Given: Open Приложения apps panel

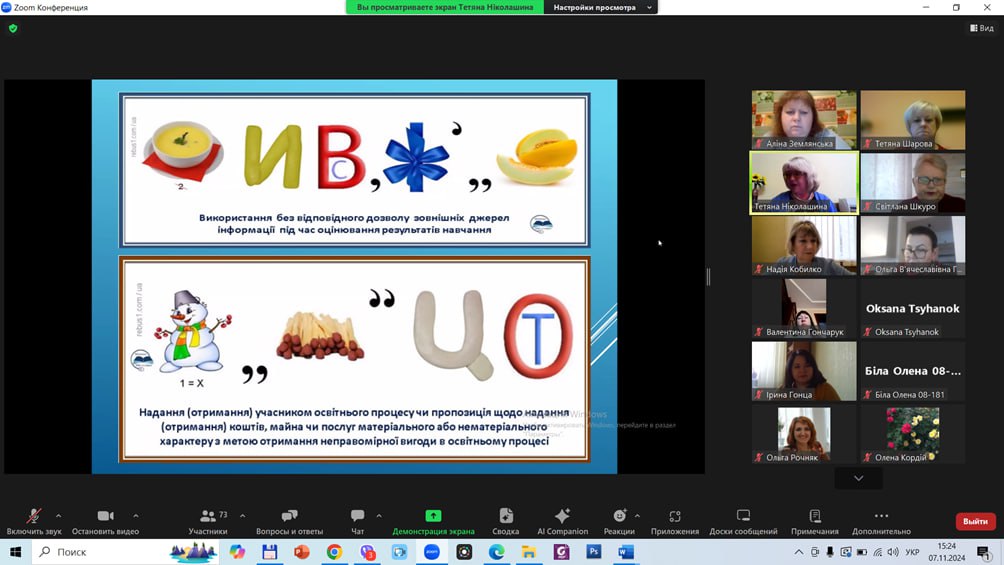Looking at the screenshot, I should click(x=675, y=521).
